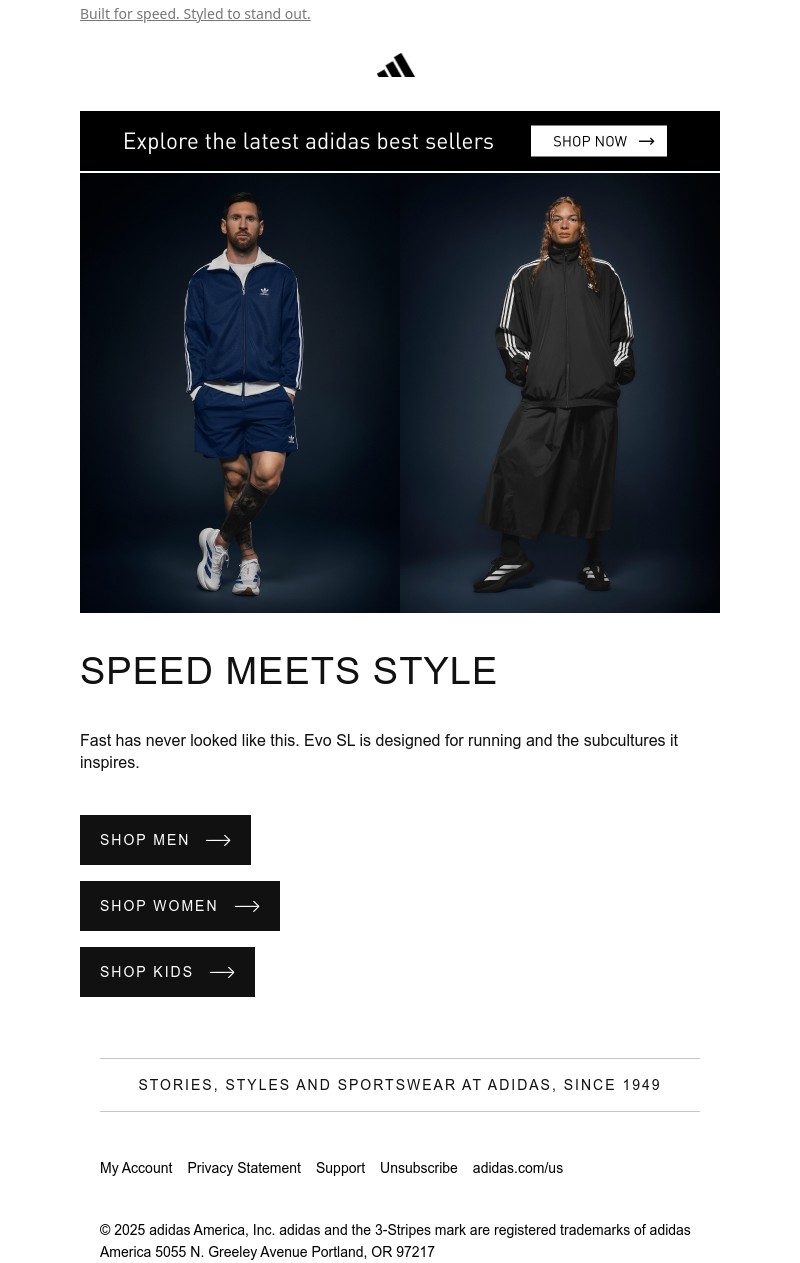
Task: Click the arrow icon beside SHOP WOMEN
Action: [247, 906]
